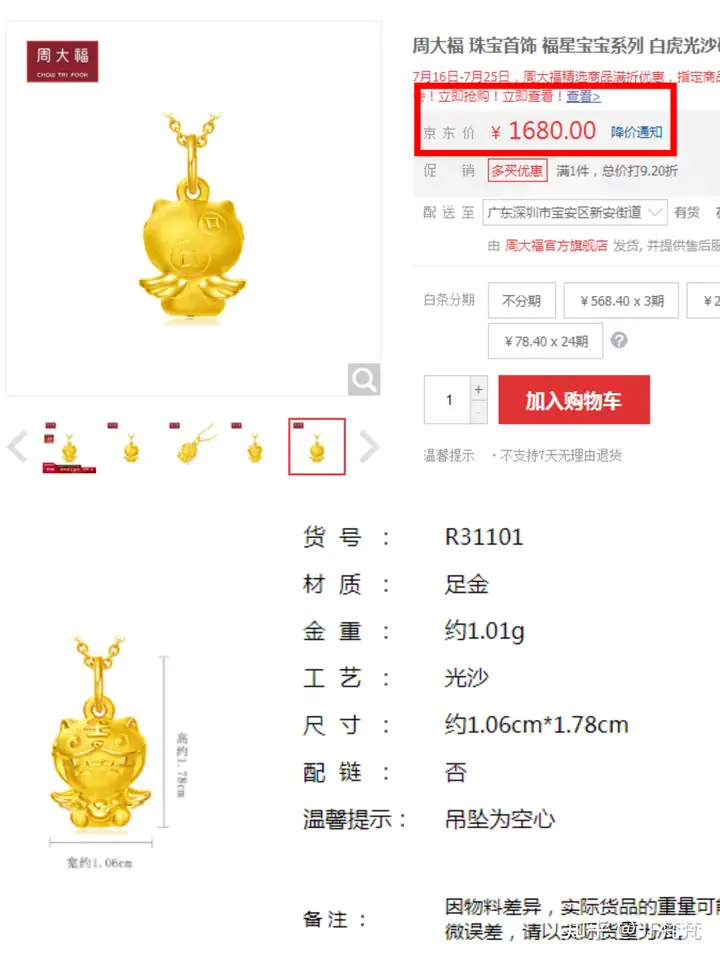
Task: Click the quantity input field
Action: (448, 400)
